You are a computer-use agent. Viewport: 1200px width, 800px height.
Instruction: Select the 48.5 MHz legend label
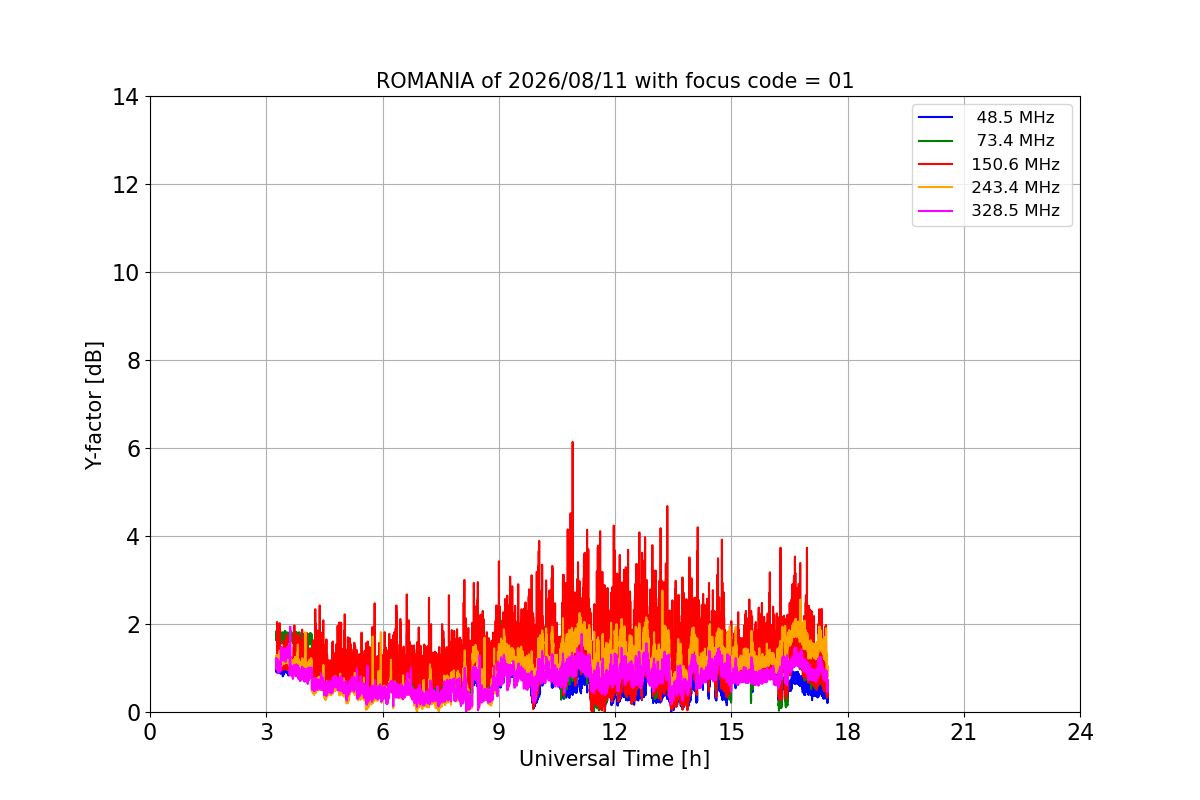[1015, 118]
